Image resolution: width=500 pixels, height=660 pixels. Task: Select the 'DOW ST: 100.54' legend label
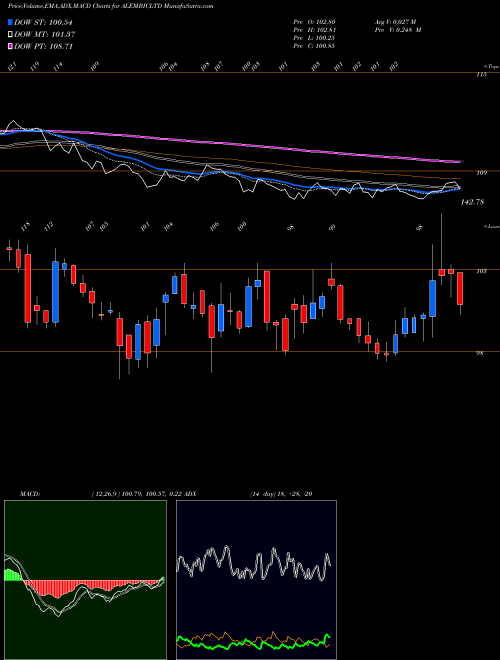coord(43,22)
